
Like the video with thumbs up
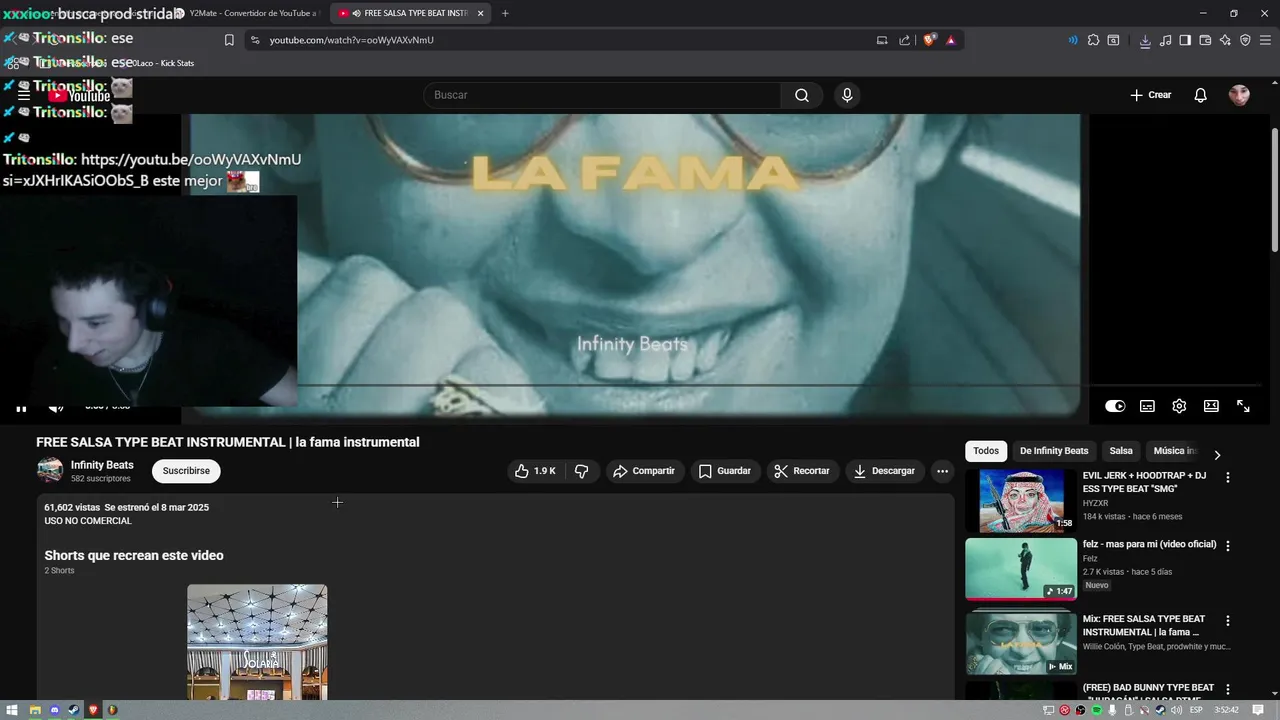click(x=535, y=471)
